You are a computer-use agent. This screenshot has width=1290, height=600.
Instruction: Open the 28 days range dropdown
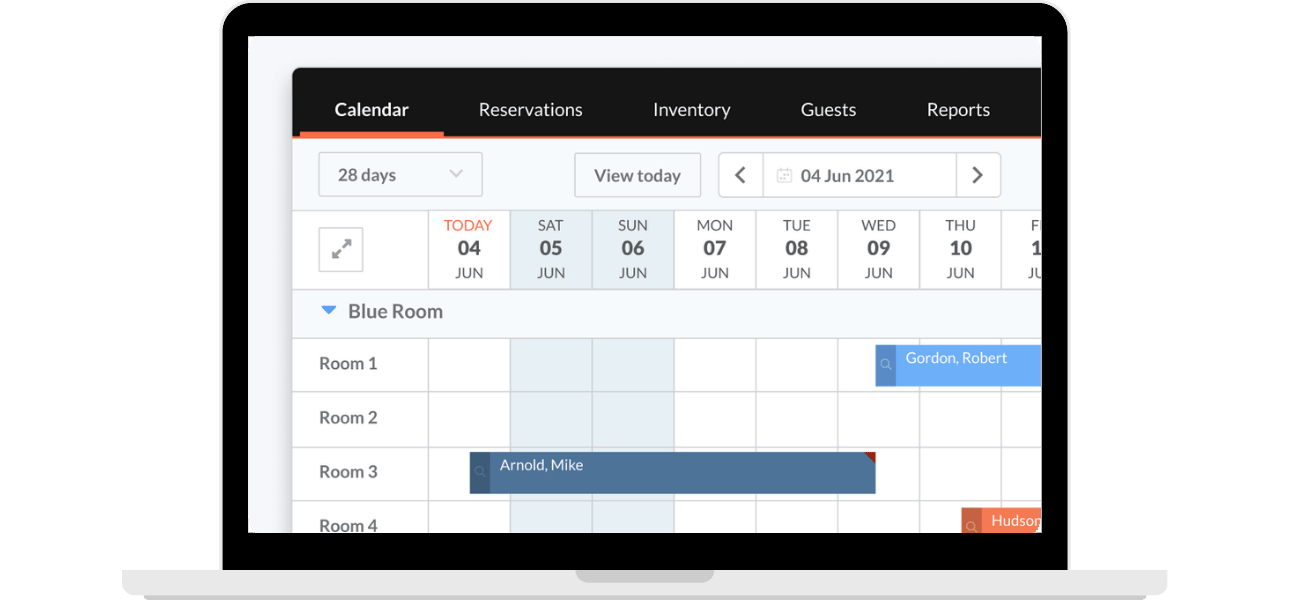[x=400, y=175]
